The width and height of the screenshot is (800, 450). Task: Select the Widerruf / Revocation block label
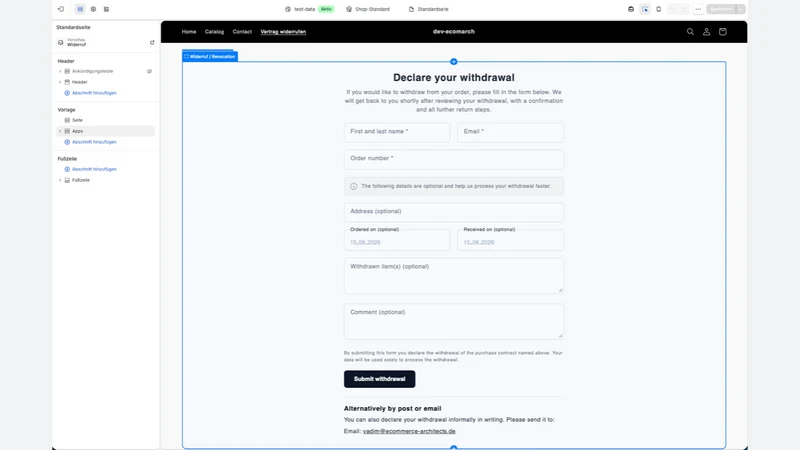[x=210, y=57]
